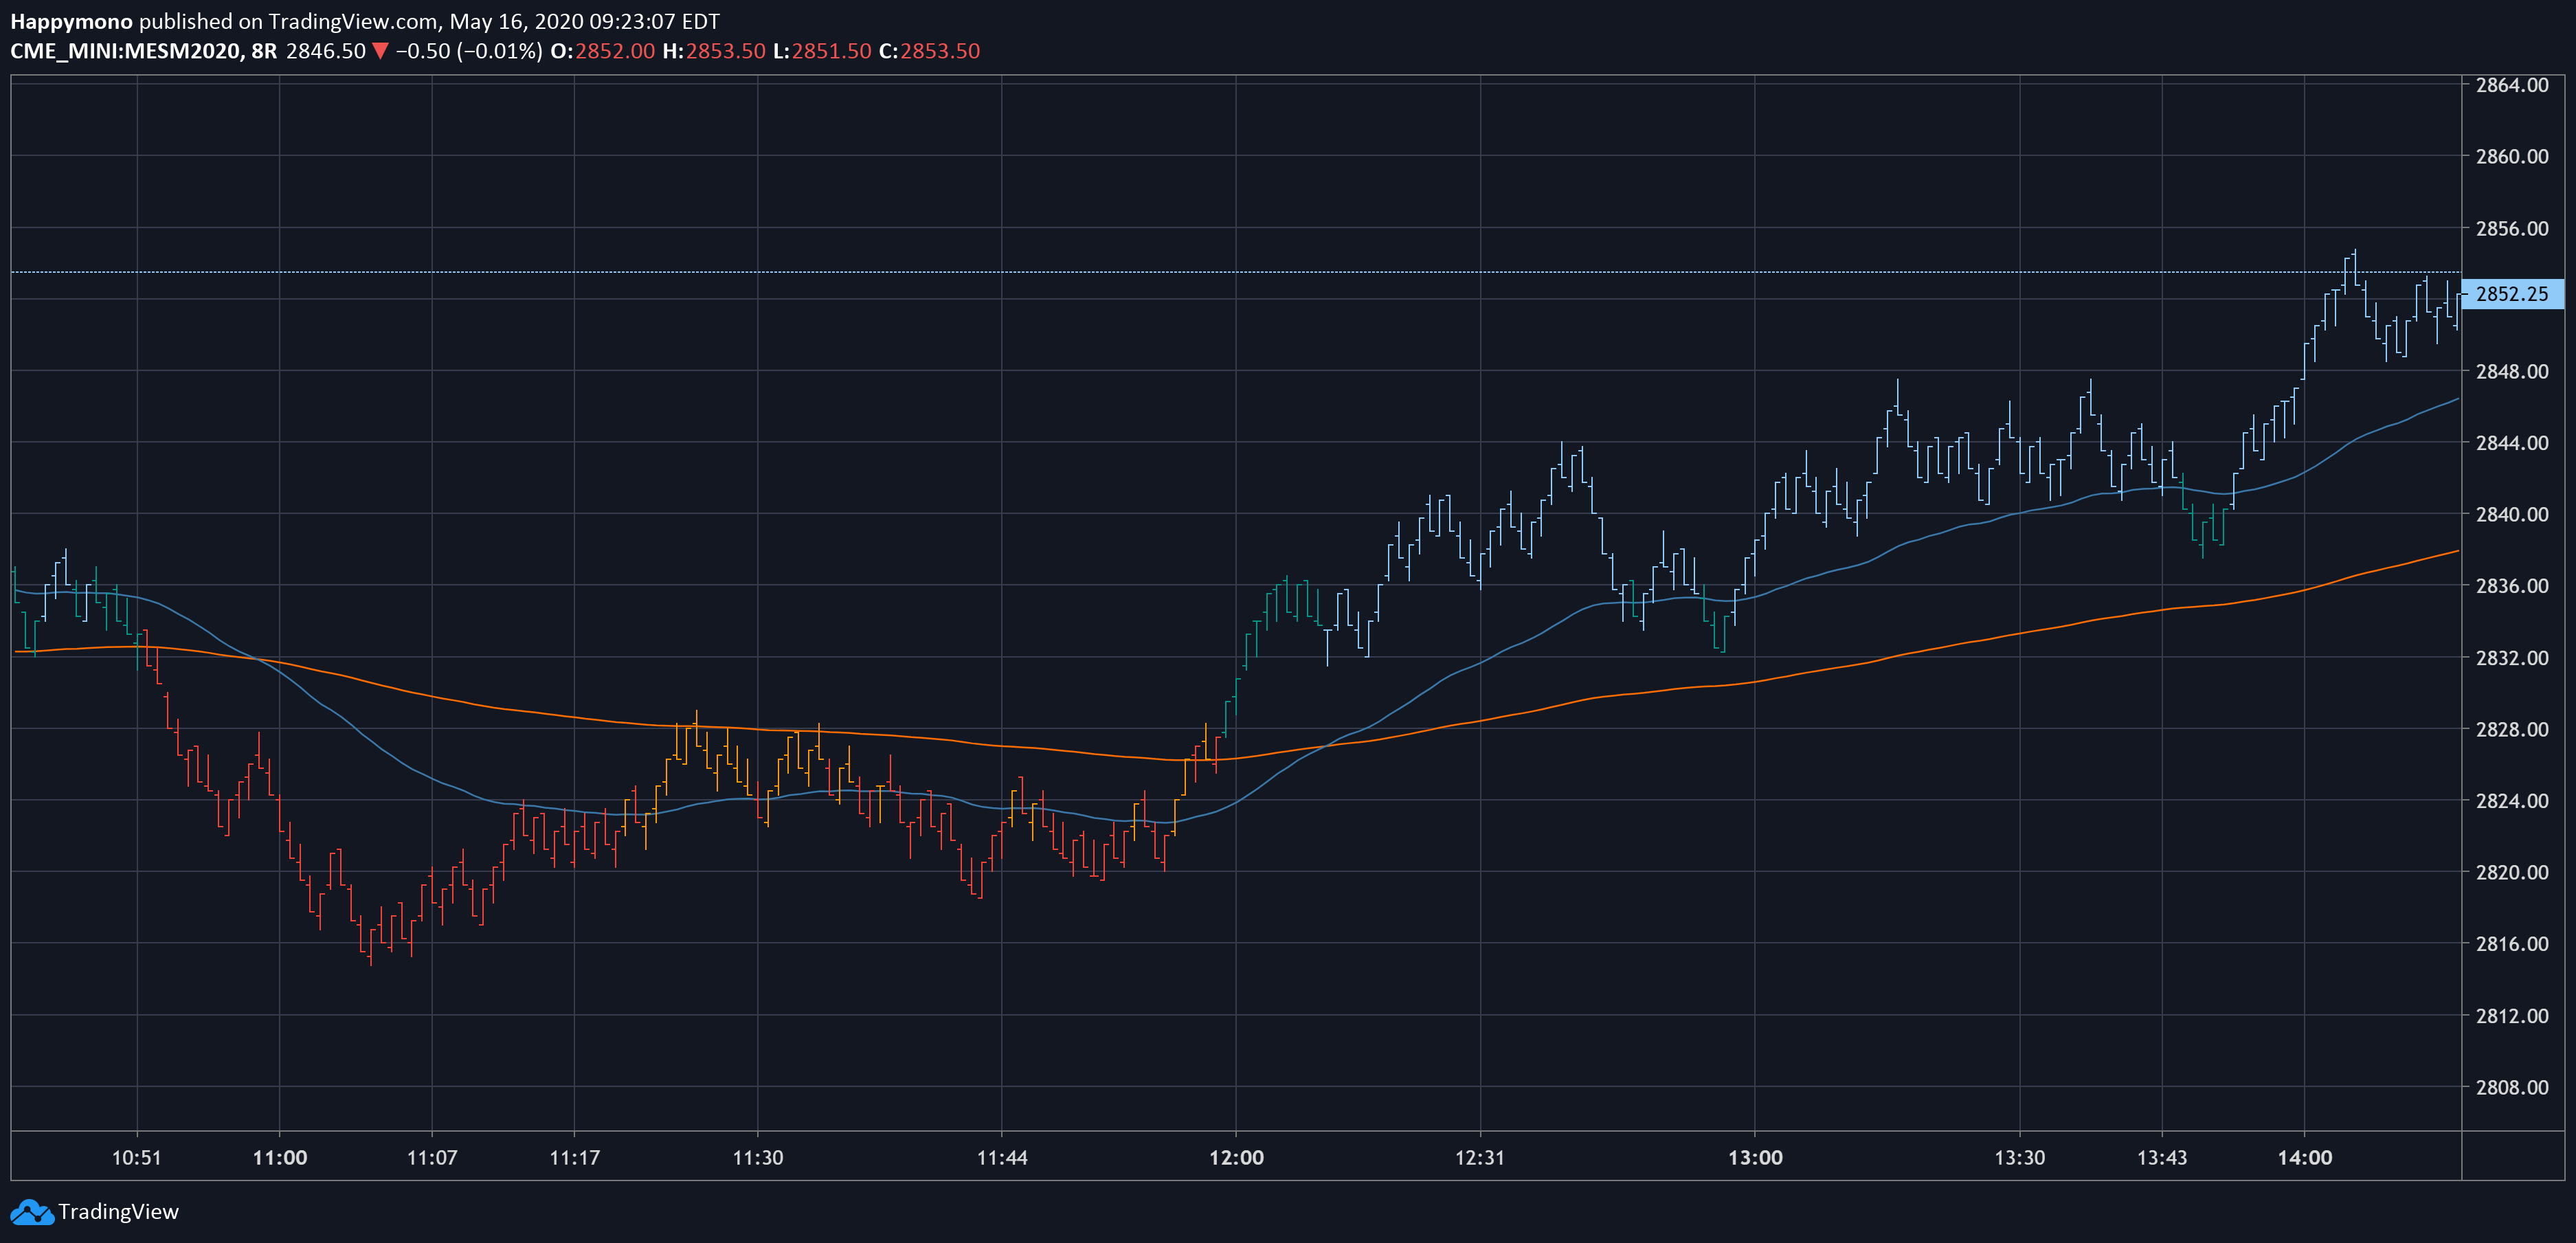The height and width of the screenshot is (1243, 2576).
Task: Click the current price label 2852.25
Action: point(2512,294)
